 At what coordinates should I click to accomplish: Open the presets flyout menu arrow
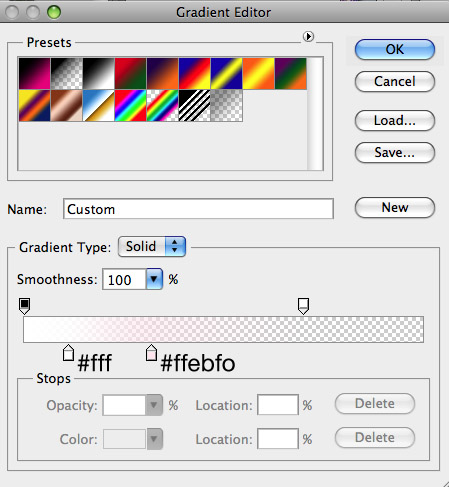pos(308,36)
